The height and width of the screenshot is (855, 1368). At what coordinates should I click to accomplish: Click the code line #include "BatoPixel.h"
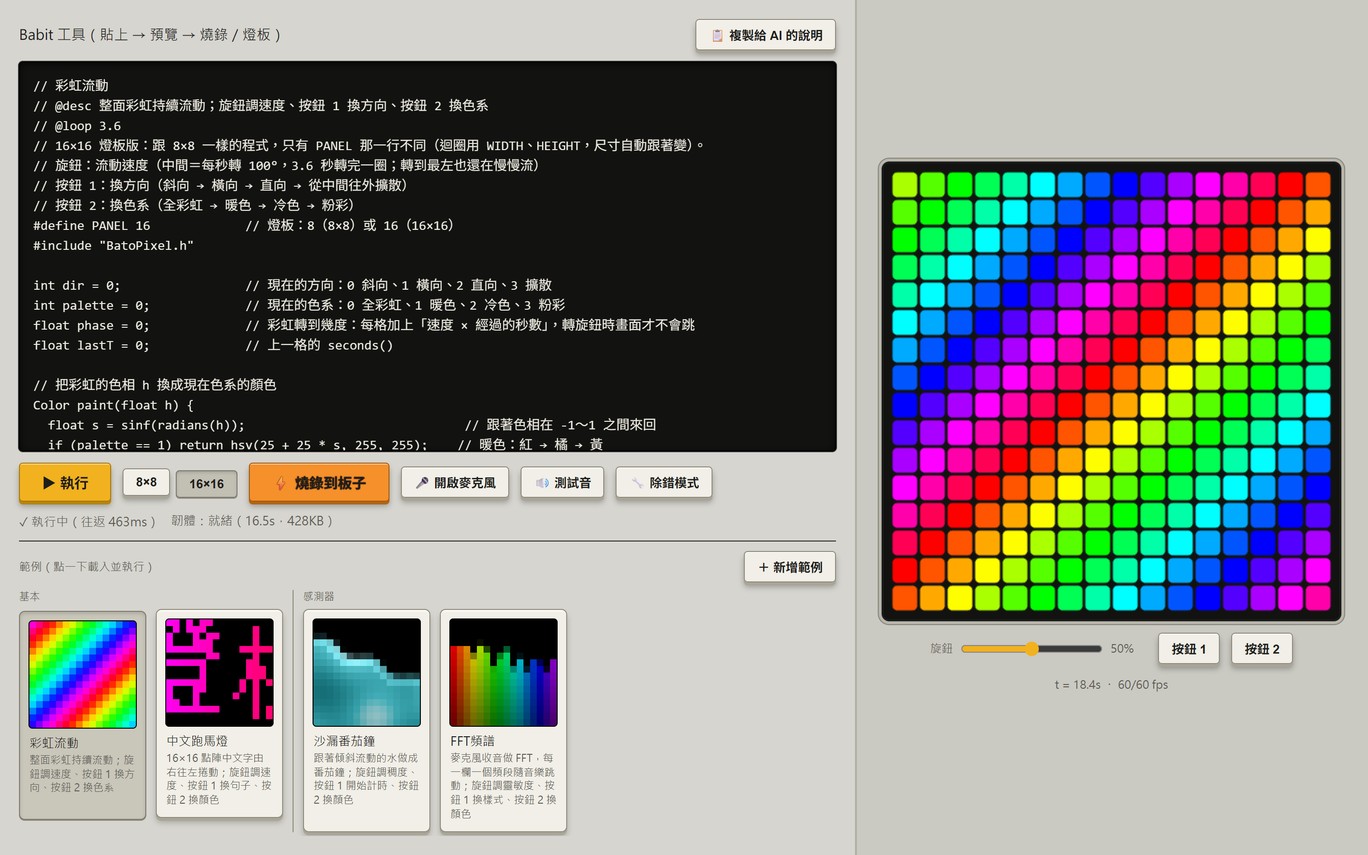point(113,246)
